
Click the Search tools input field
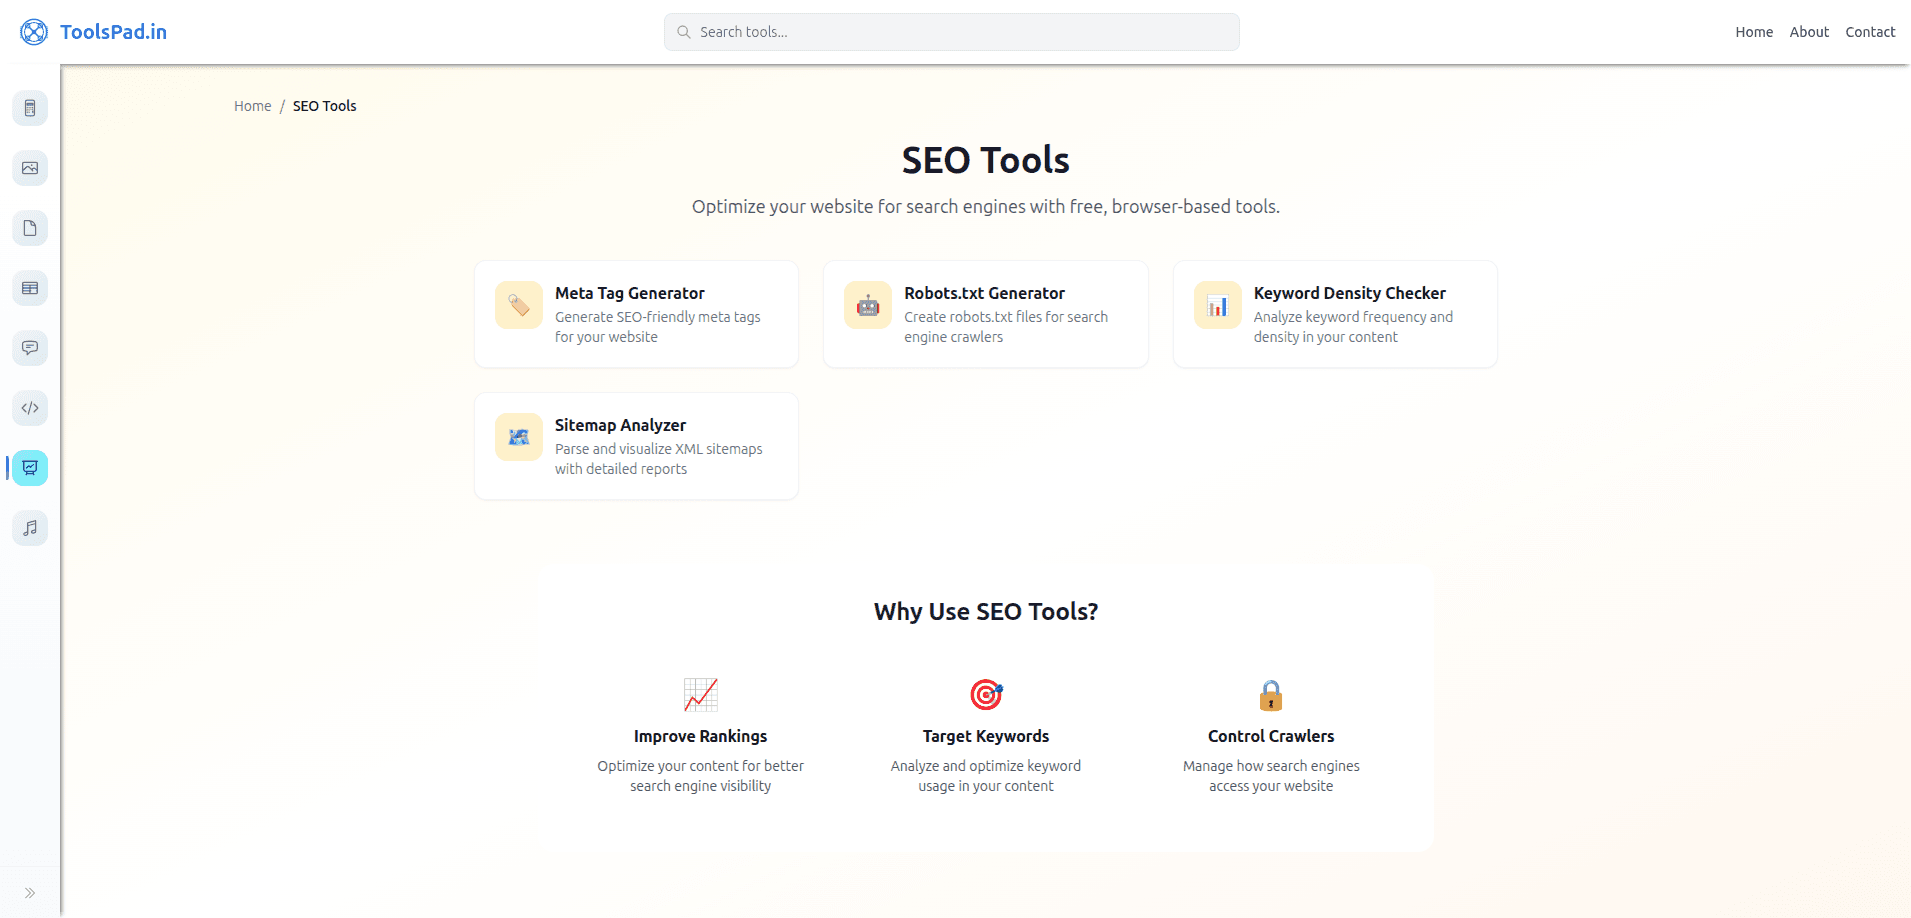(x=951, y=31)
